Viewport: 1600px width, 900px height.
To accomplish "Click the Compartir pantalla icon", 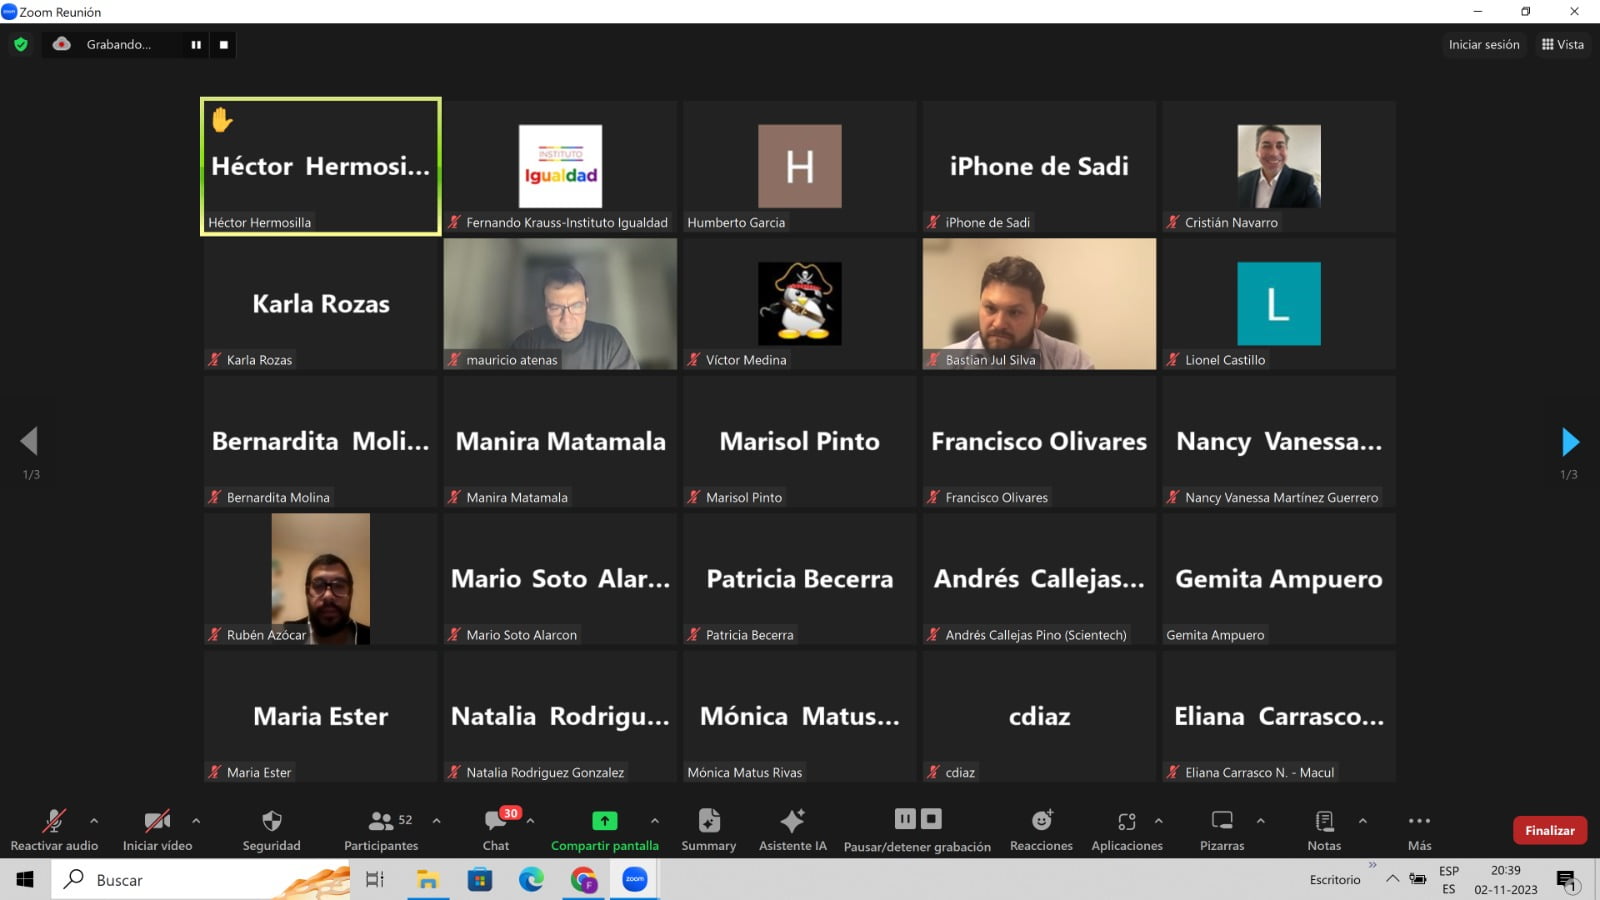I will click(x=604, y=821).
